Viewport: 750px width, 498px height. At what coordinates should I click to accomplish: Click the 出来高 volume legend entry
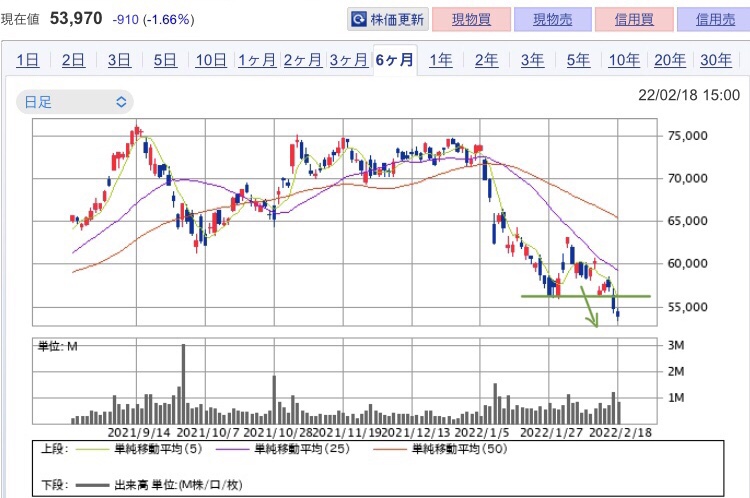(x=159, y=485)
